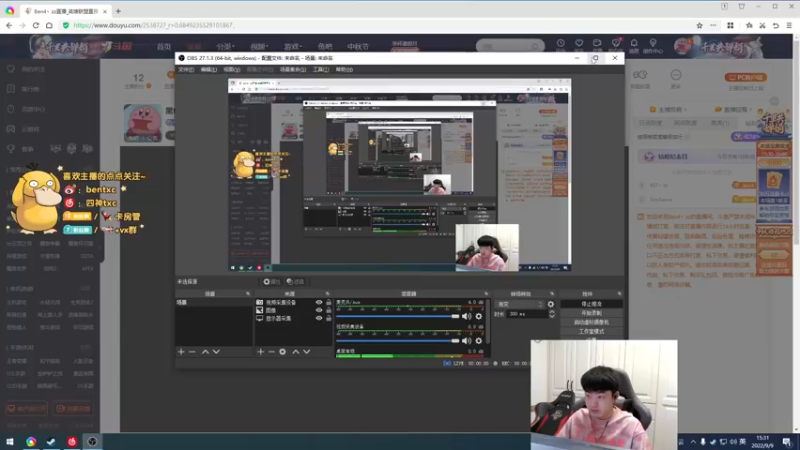
Task: Open the more options circle icon on Douyu page
Action: click(x=676, y=75)
